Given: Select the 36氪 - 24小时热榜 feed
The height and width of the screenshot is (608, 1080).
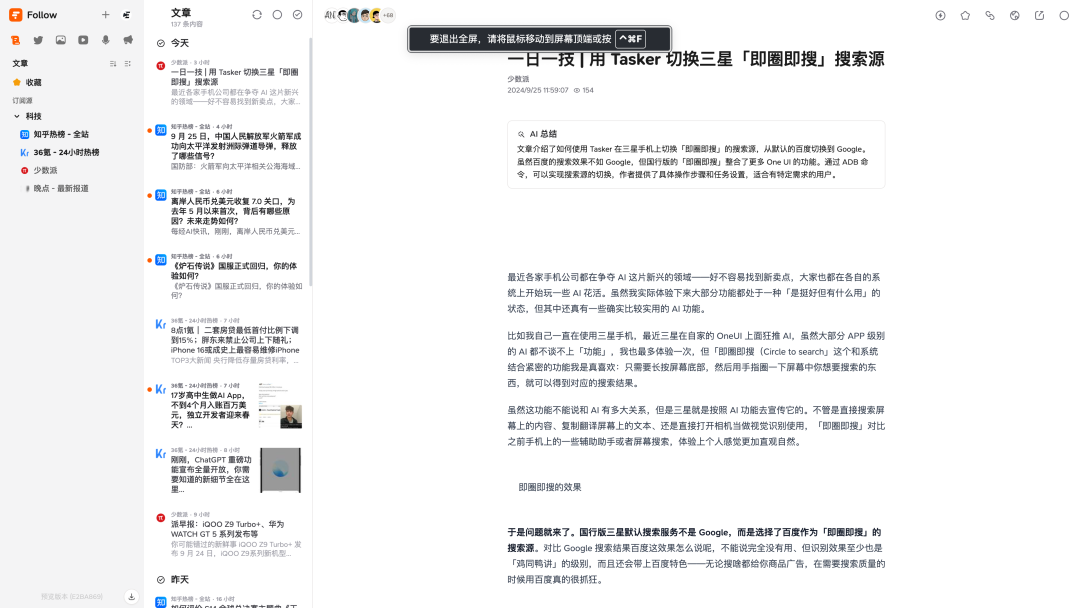Looking at the screenshot, I should [x=72, y=152].
